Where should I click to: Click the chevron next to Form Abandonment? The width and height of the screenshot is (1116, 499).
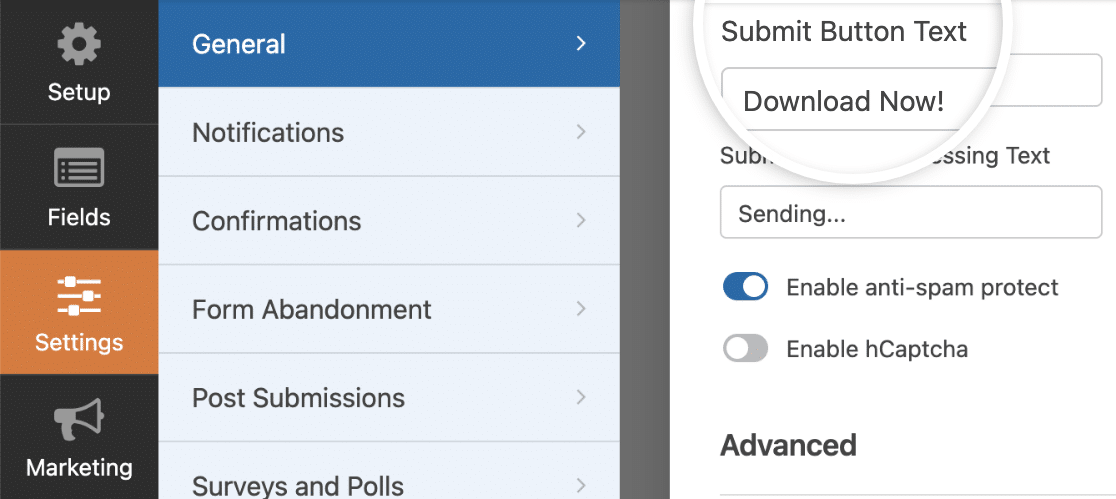[x=581, y=308]
